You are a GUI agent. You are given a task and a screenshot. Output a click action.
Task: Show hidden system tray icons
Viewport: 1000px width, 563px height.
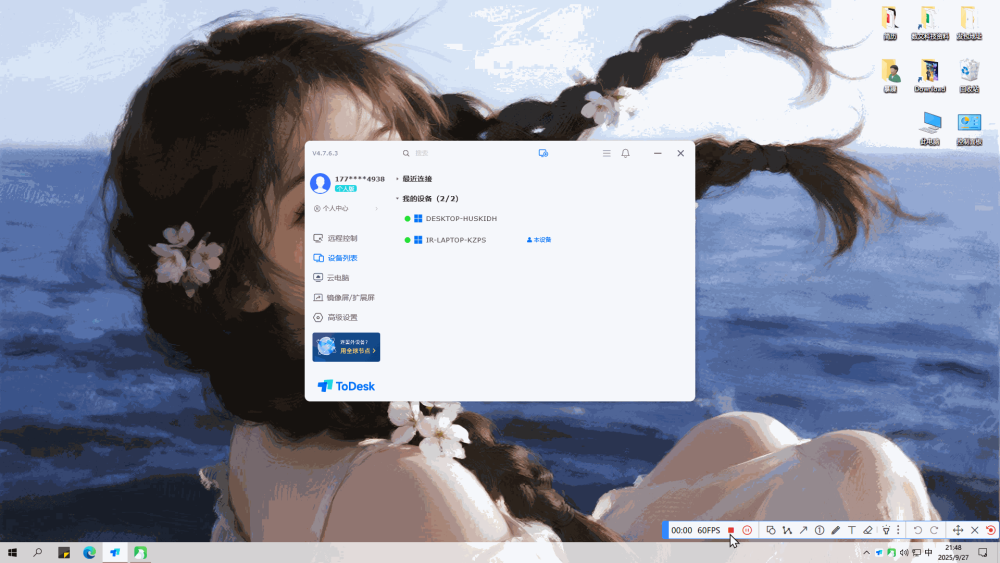(866, 553)
